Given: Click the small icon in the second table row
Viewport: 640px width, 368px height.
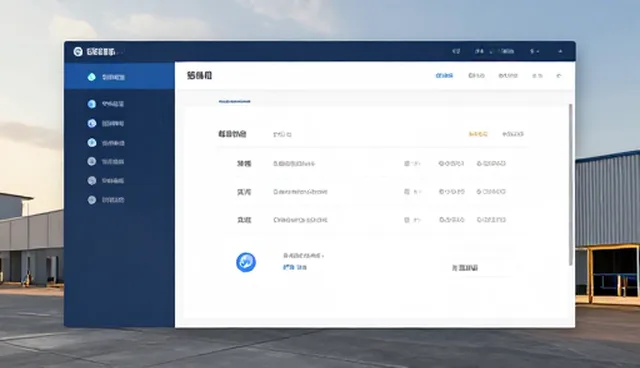Looking at the screenshot, I should click(x=407, y=191).
